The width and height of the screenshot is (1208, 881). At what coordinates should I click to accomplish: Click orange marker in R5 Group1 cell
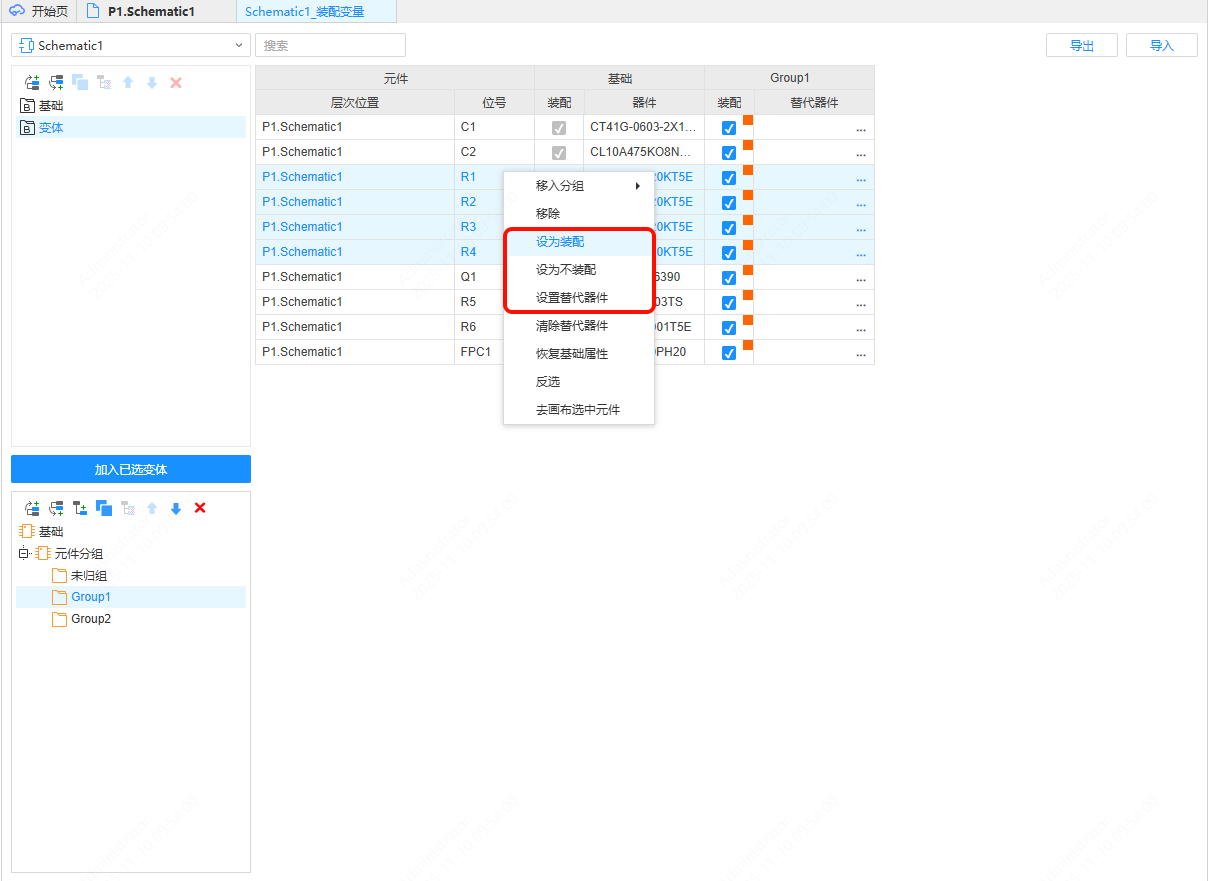click(x=748, y=296)
